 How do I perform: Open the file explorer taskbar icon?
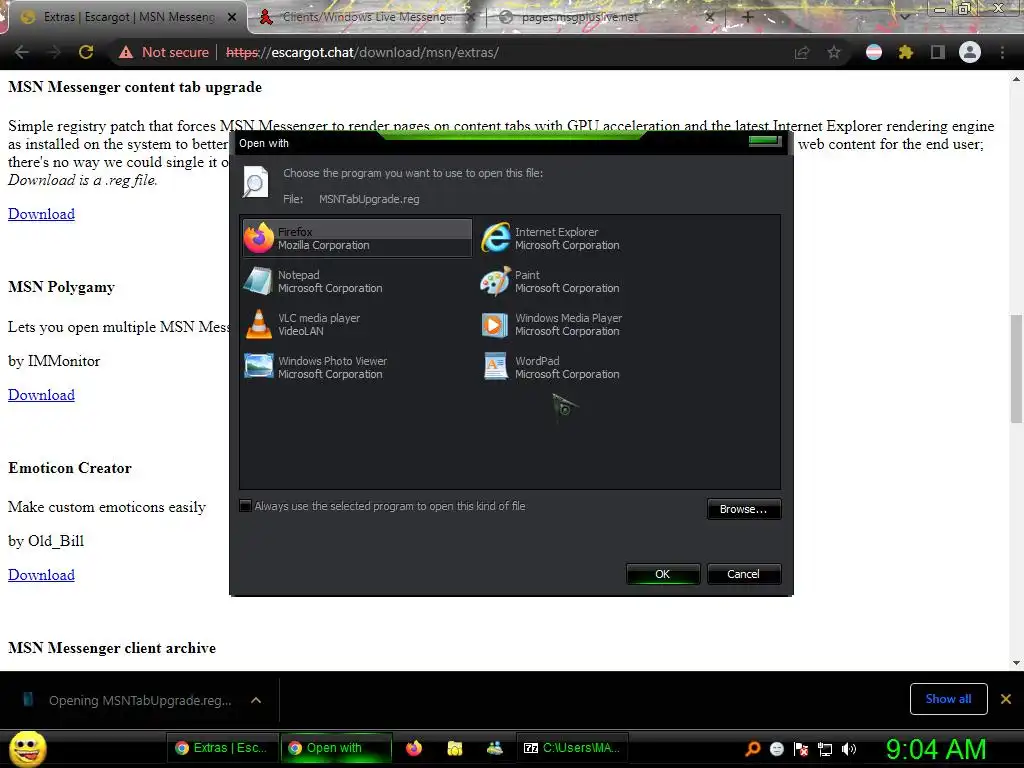[455, 748]
